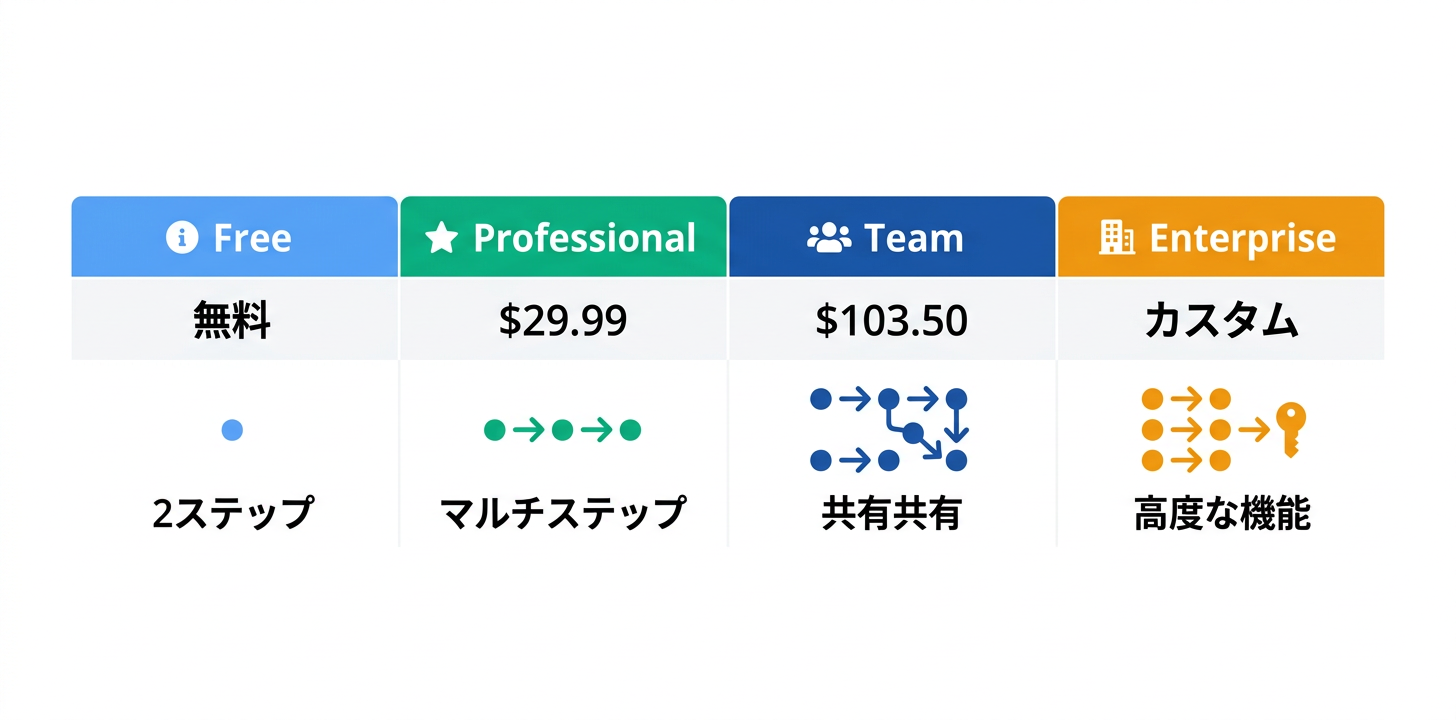Click the star icon beside Professional
The width and height of the screenshot is (1456, 720).
tap(441, 238)
